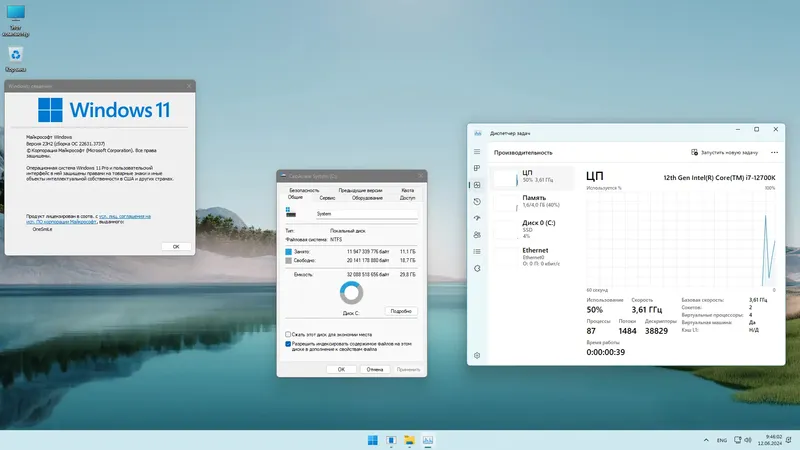The height and width of the screenshot is (450, 800).
Task: Open the Task Manager hamburger navigation menu
Action: 477,152
